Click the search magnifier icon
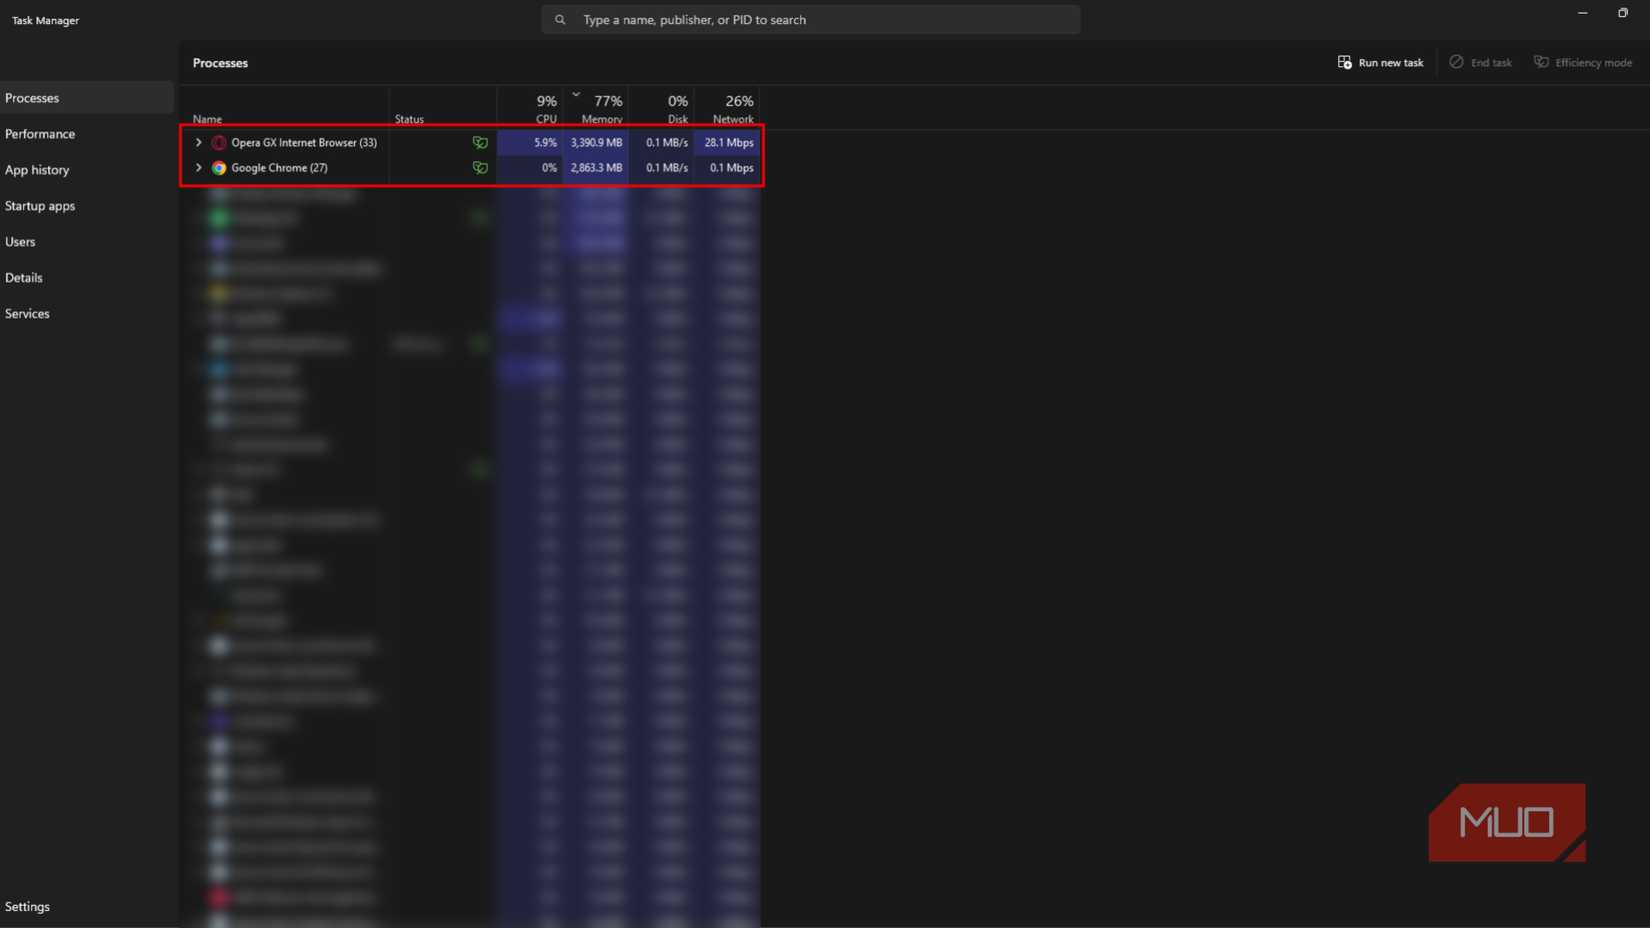The image size is (1650, 928). pos(560,19)
